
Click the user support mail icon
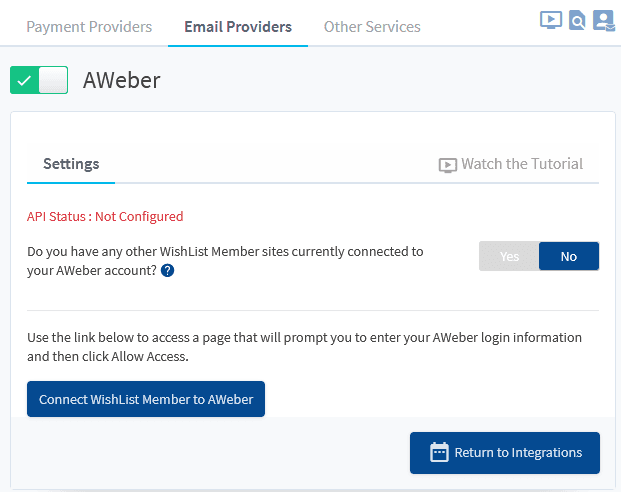(603, 20)
